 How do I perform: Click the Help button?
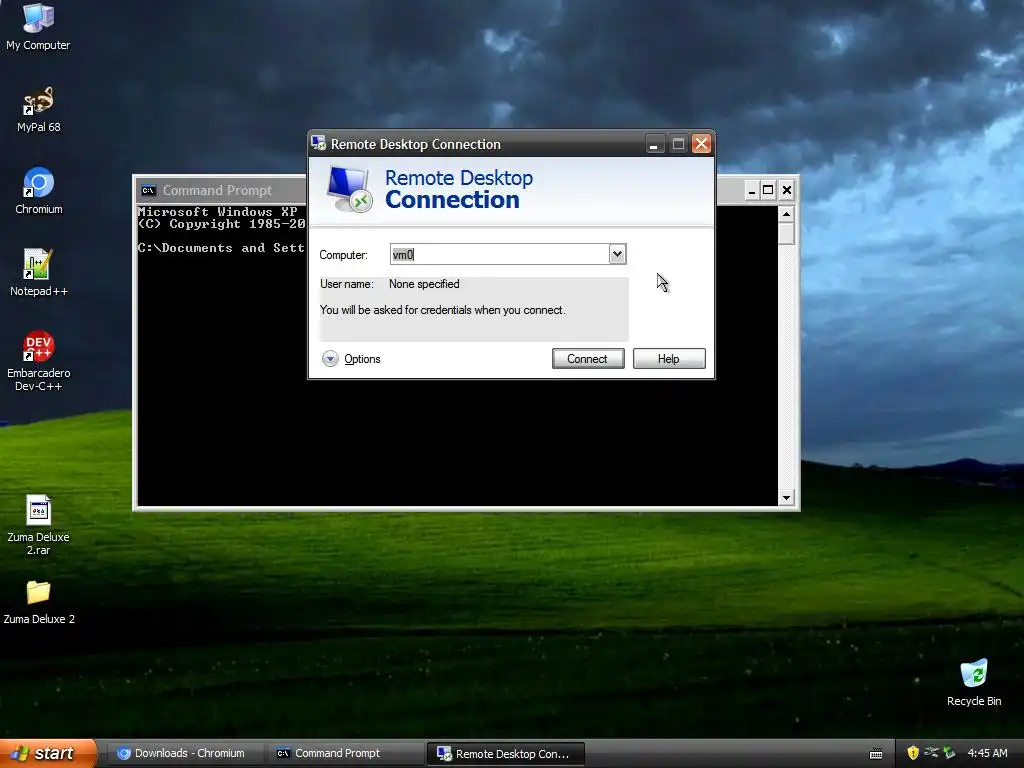(669, 359)
